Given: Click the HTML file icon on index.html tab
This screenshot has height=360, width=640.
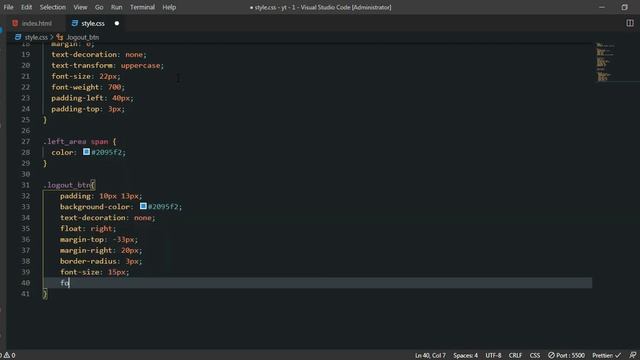Looking at the screenshot, I should pos(15,23).
